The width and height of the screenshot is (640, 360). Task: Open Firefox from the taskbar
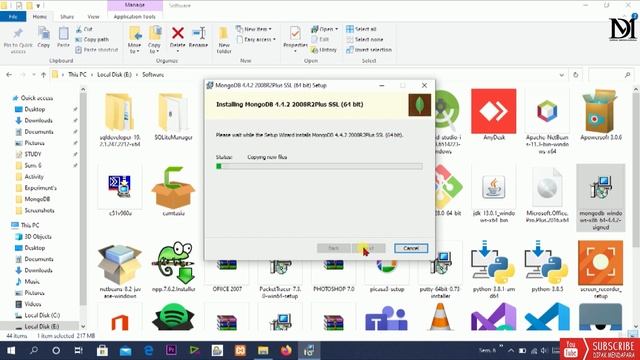click(x=286, y=351)
